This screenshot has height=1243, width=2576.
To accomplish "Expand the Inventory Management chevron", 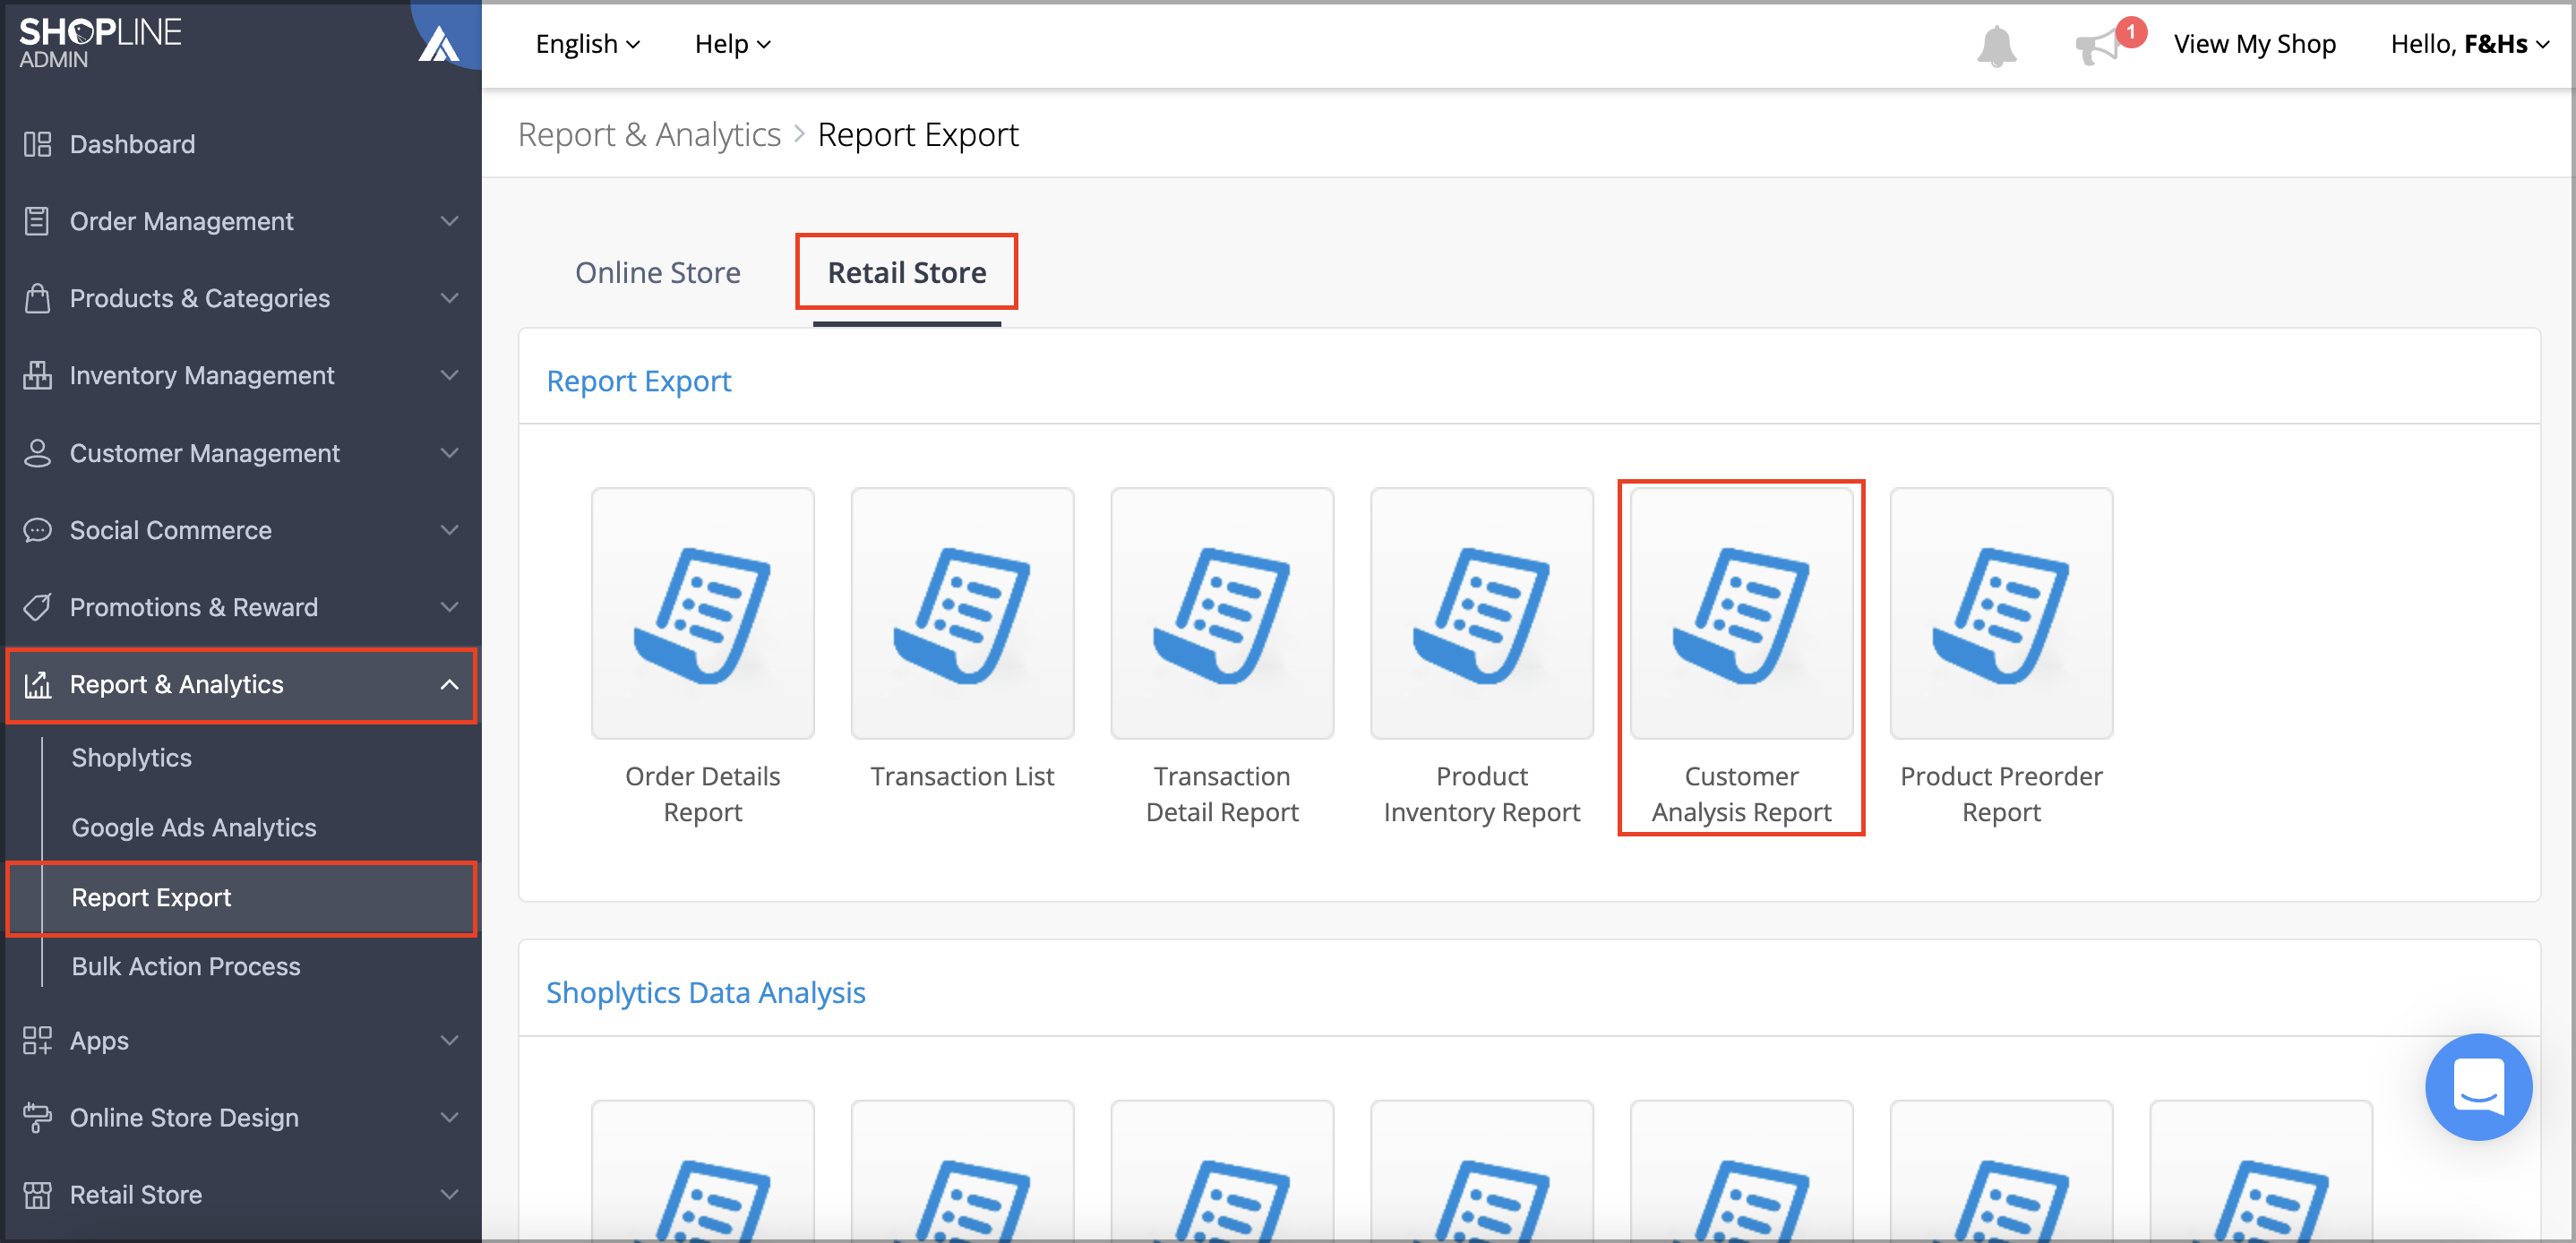I will [x=450, y=375].
